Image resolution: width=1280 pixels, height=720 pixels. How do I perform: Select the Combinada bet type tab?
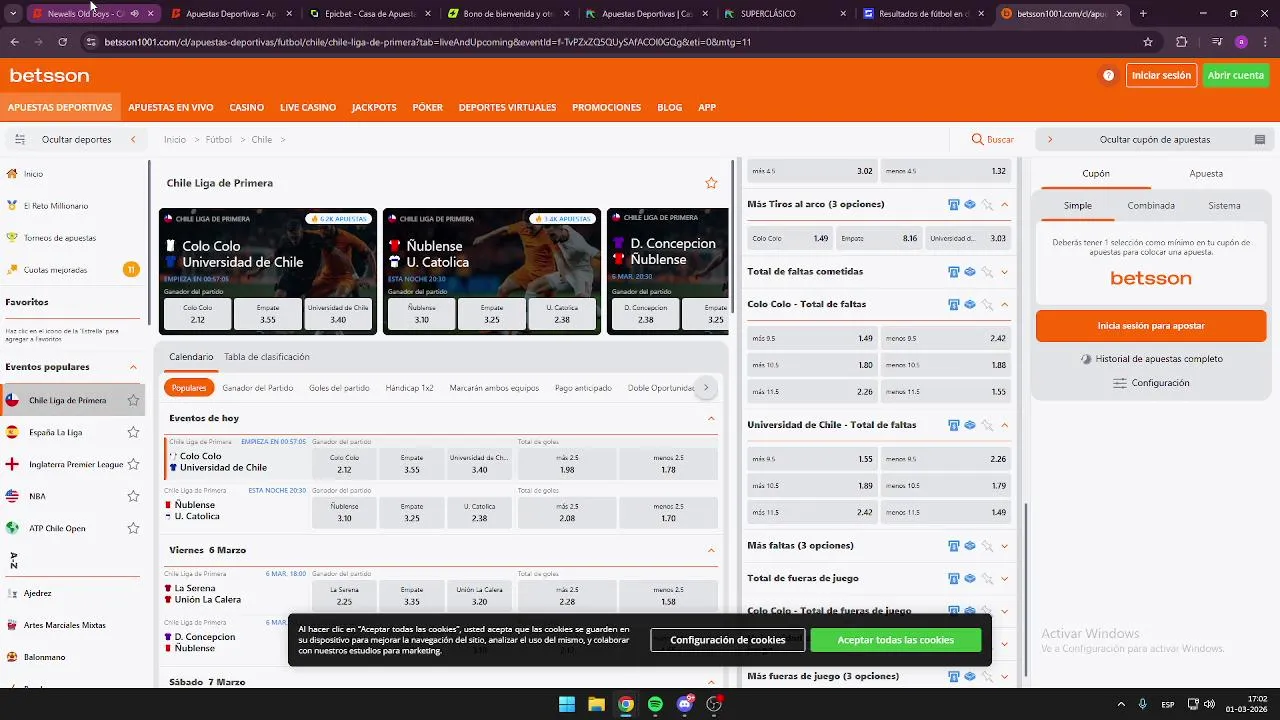click(1151, 205)
